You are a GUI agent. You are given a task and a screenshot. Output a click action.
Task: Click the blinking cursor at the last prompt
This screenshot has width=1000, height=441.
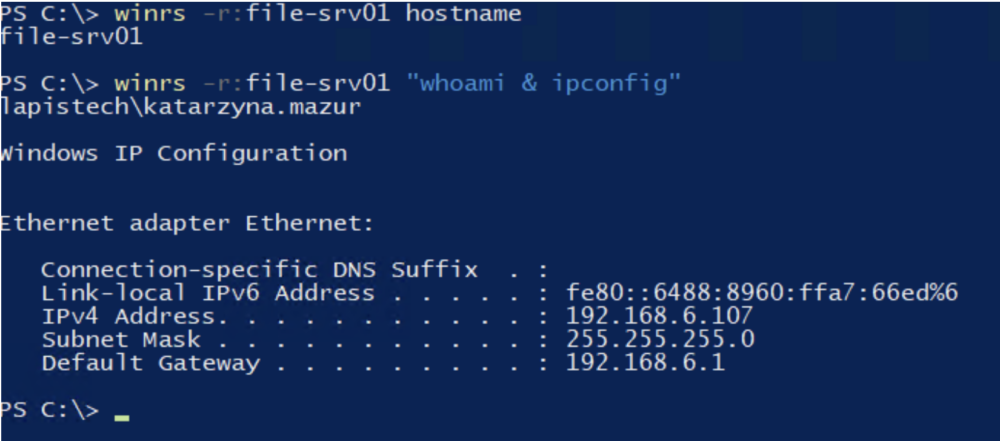tap(122, 416)
